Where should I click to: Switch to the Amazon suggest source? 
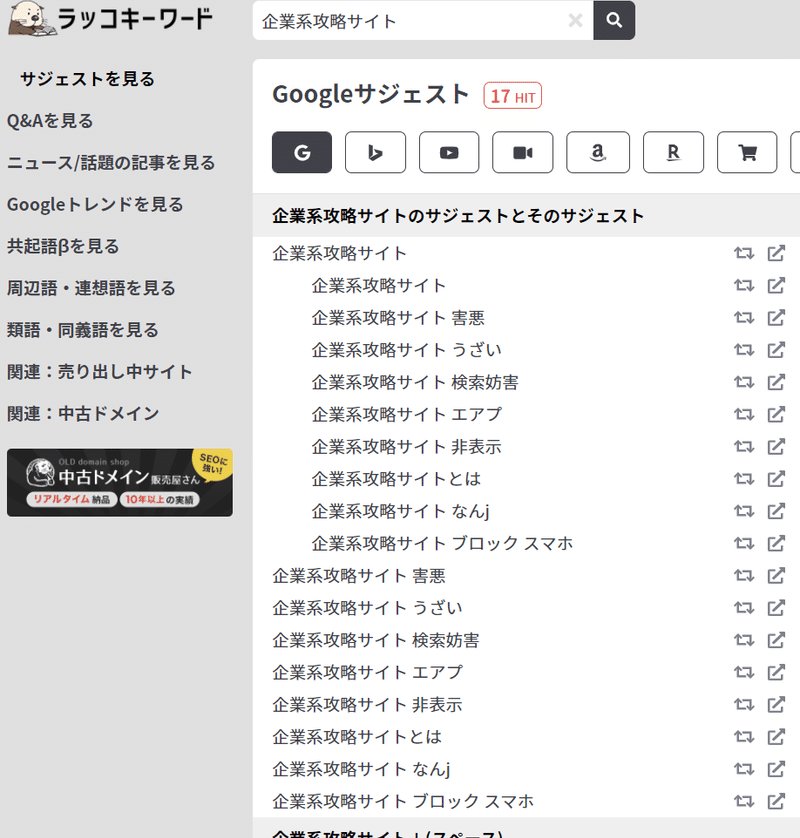(x=598, y=152)
